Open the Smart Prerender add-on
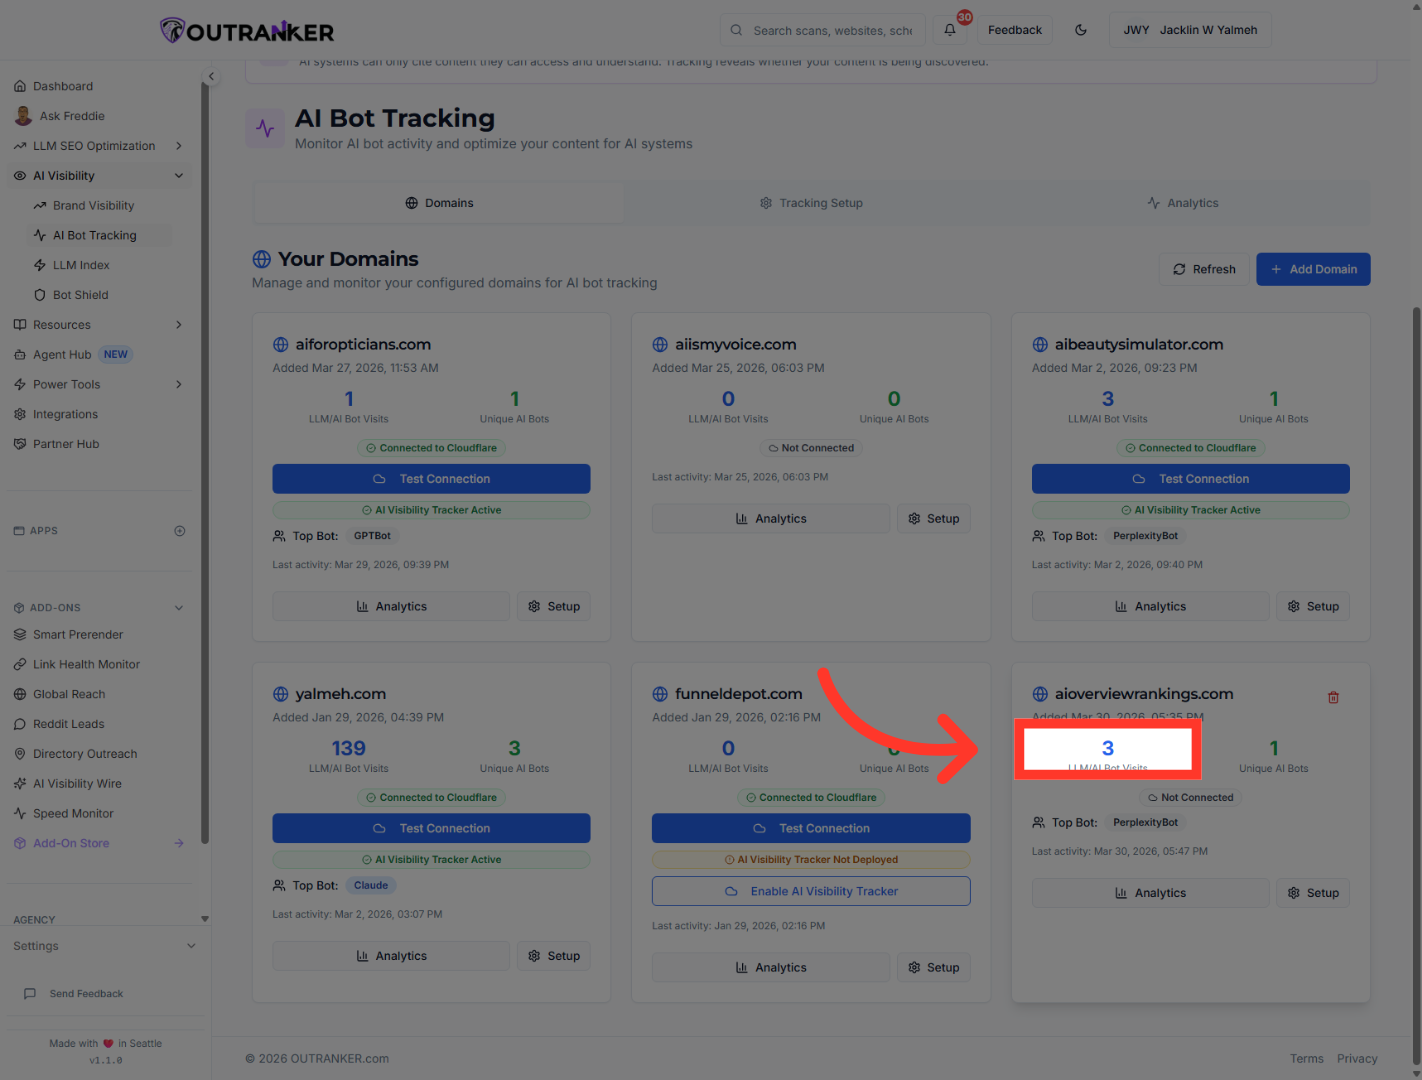The width and height of the screenshot is (1422, 1080). (78, 635)
